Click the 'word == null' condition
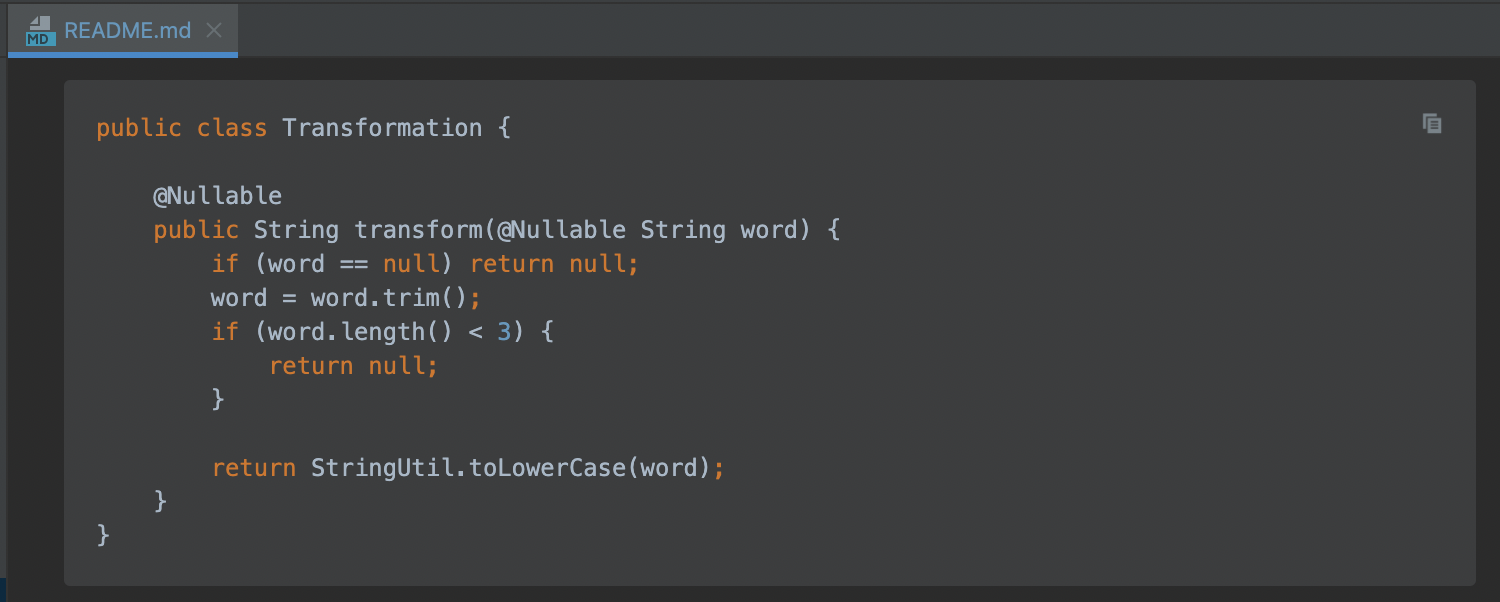 click(x=354, y=264)
